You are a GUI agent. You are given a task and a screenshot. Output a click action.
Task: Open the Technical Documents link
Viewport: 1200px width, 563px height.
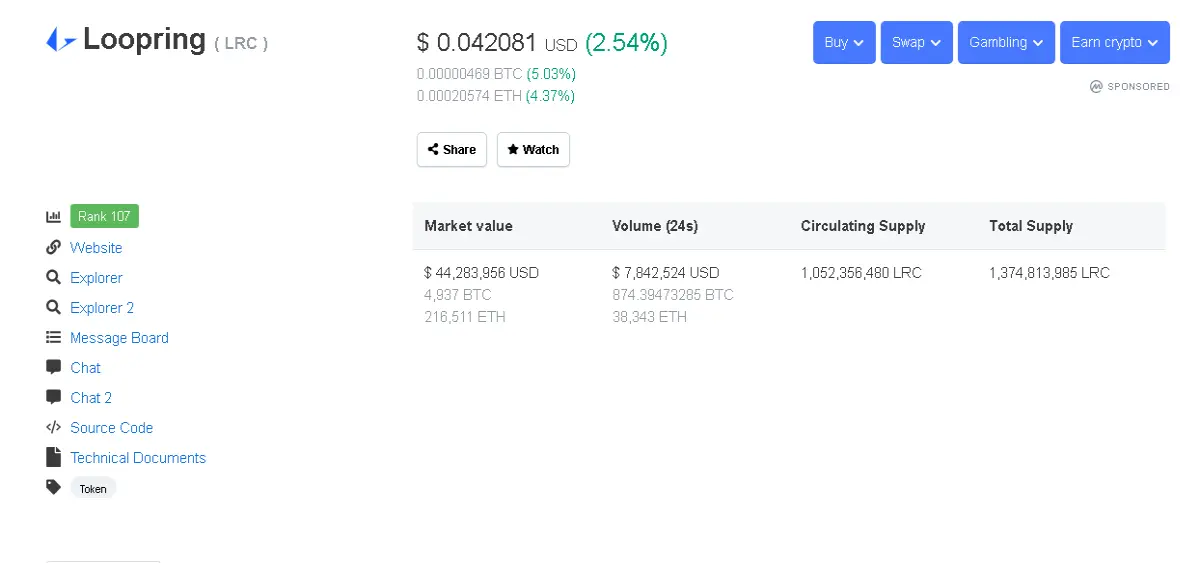(x=138, y=458)
